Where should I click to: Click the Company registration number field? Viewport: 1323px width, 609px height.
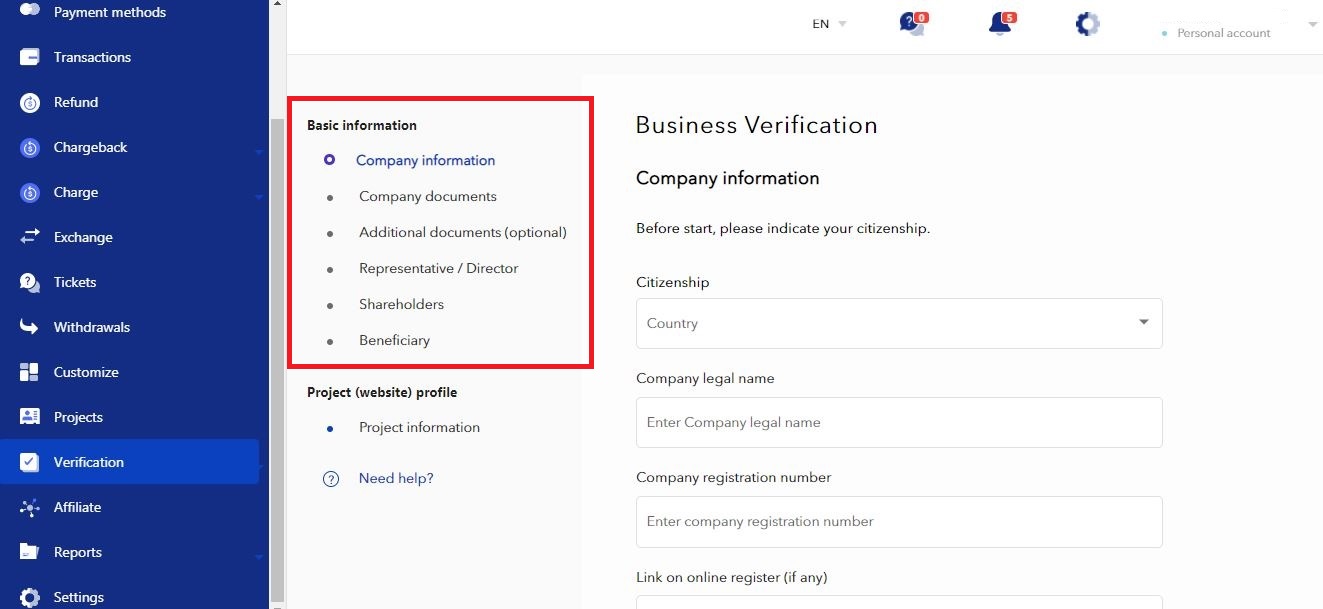[898, 521]
